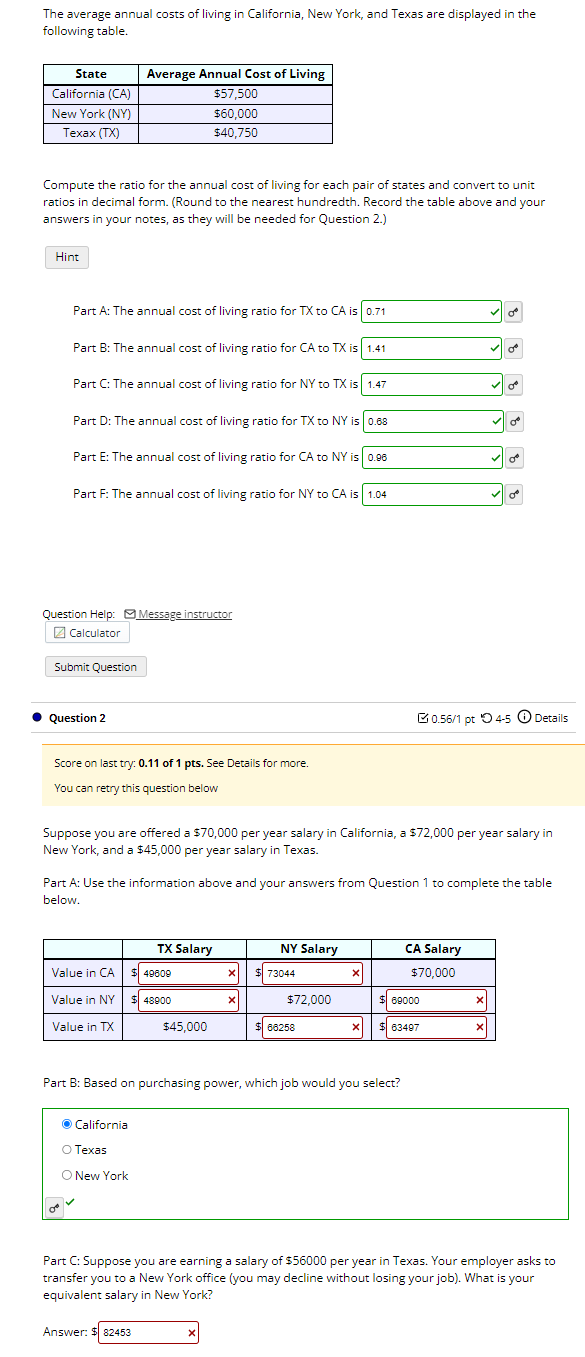Image resolution: width=585 pixels, height=1357 pixels.
Task: Click the answer key icon next to Part F
Action: (513, 493)
